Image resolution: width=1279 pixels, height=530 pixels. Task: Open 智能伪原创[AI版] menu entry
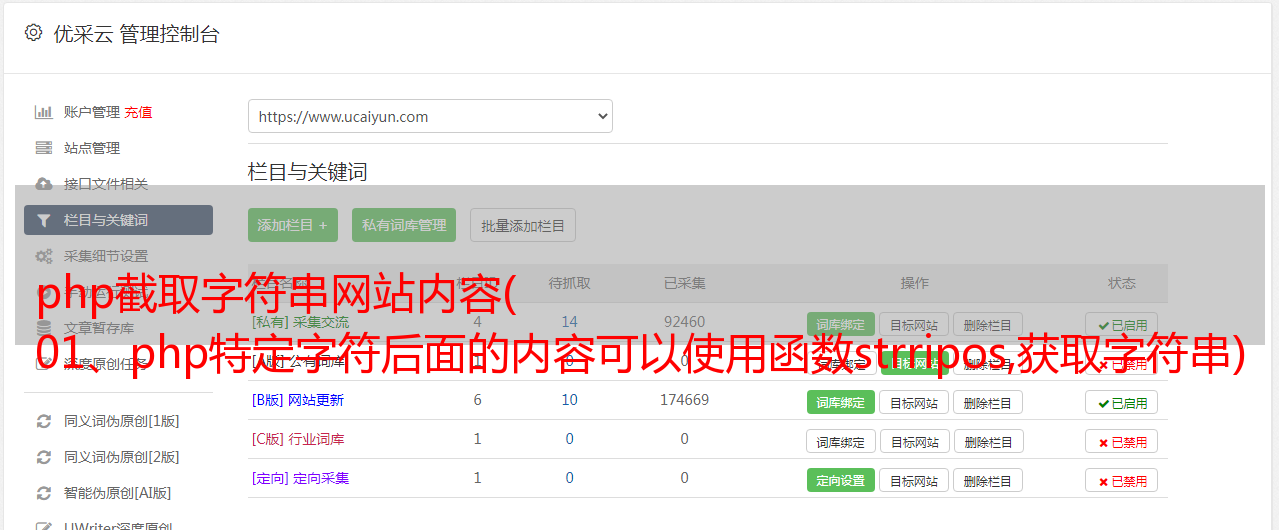pyautogui.click(x=118, y=493)
